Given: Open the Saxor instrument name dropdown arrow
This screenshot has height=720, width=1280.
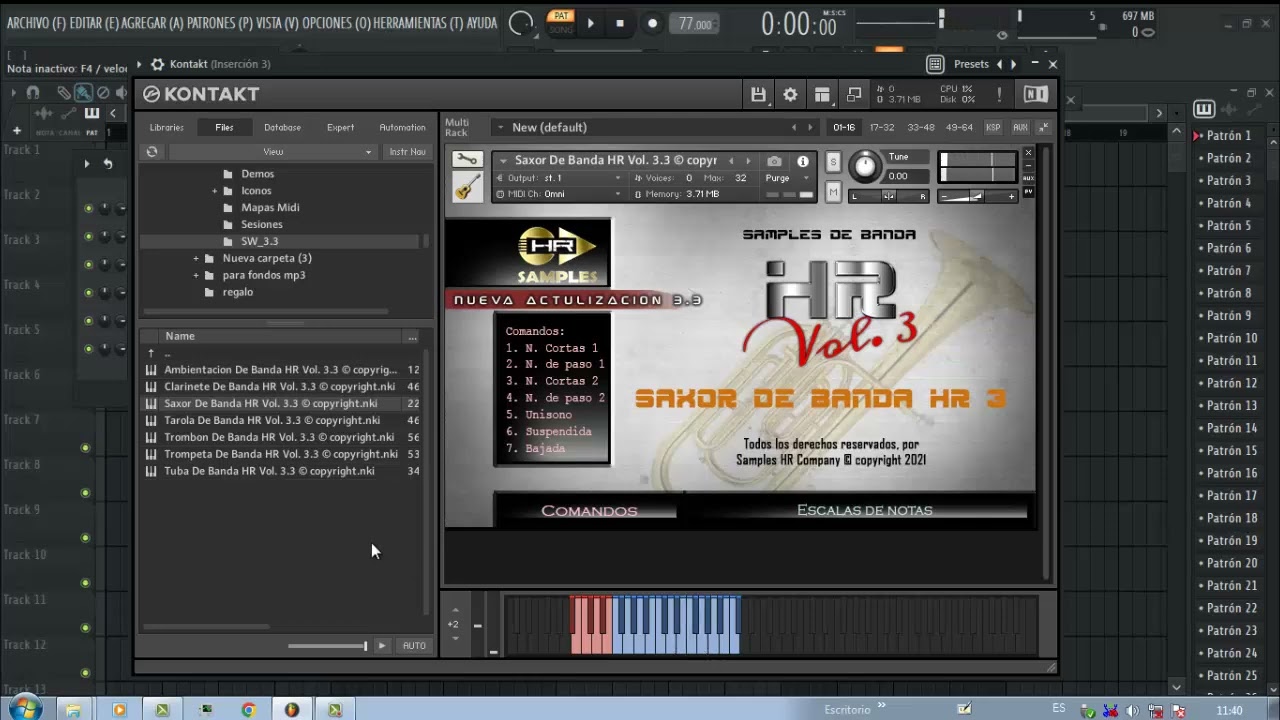Looking at the screenshot, I should tap(502, 161).
